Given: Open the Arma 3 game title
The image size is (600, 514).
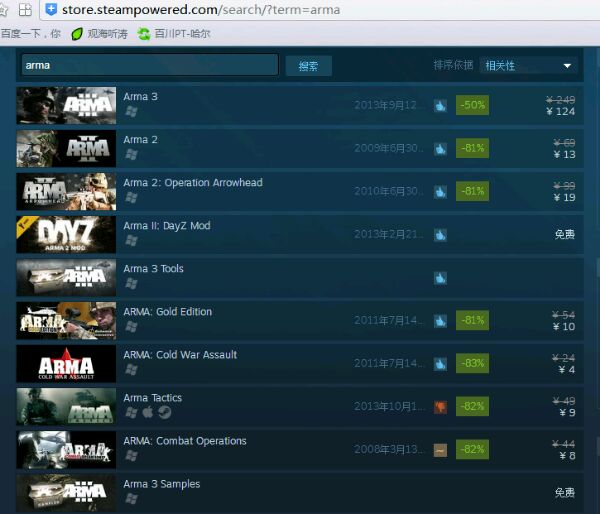Looking at the screenshot, I should pyautogui.click(x=140, y=96).
